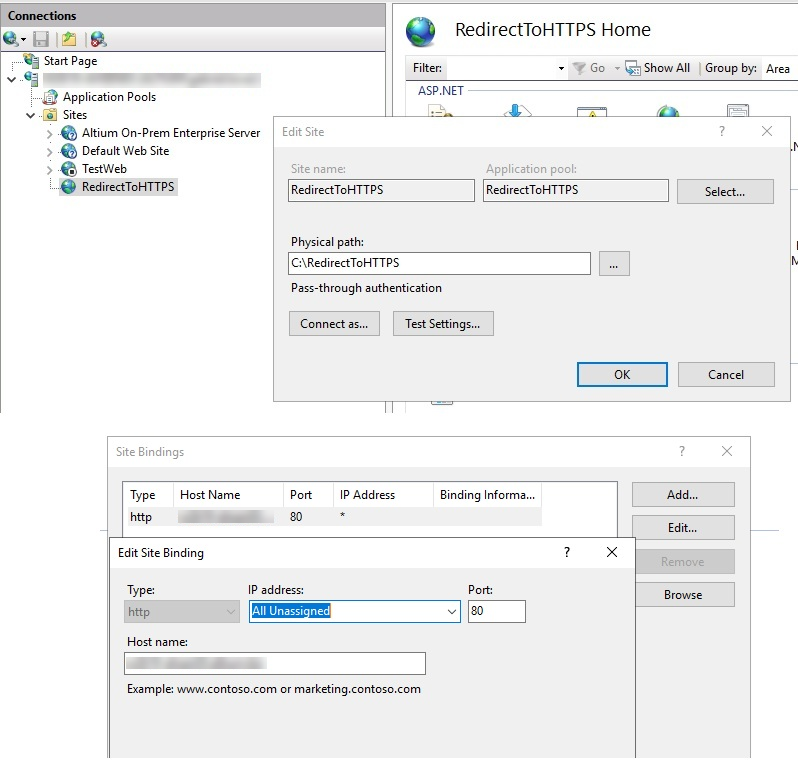This screenshot has width=798, height=768.
Task: Open the Group by Area dropdown
Action: coord(778,69)
